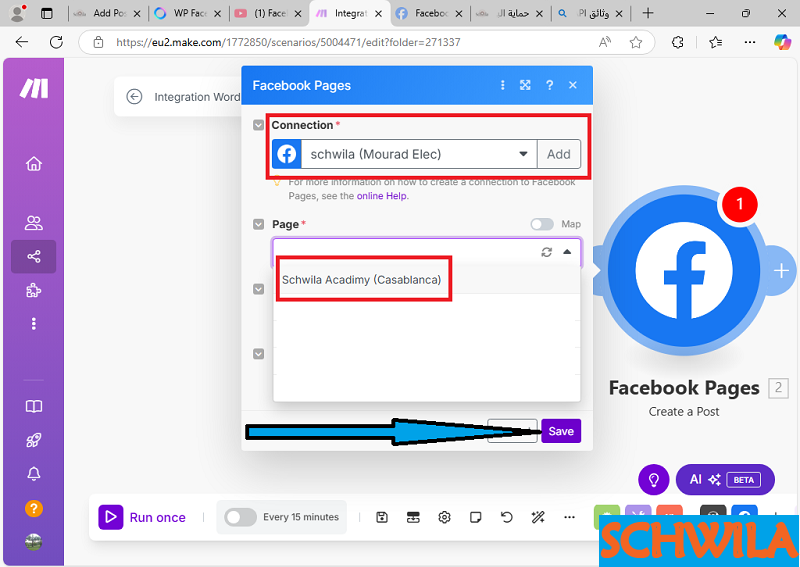Open scenario settings gear icon
The height and width of the screenshot is (567, 800).
(444, 517)
